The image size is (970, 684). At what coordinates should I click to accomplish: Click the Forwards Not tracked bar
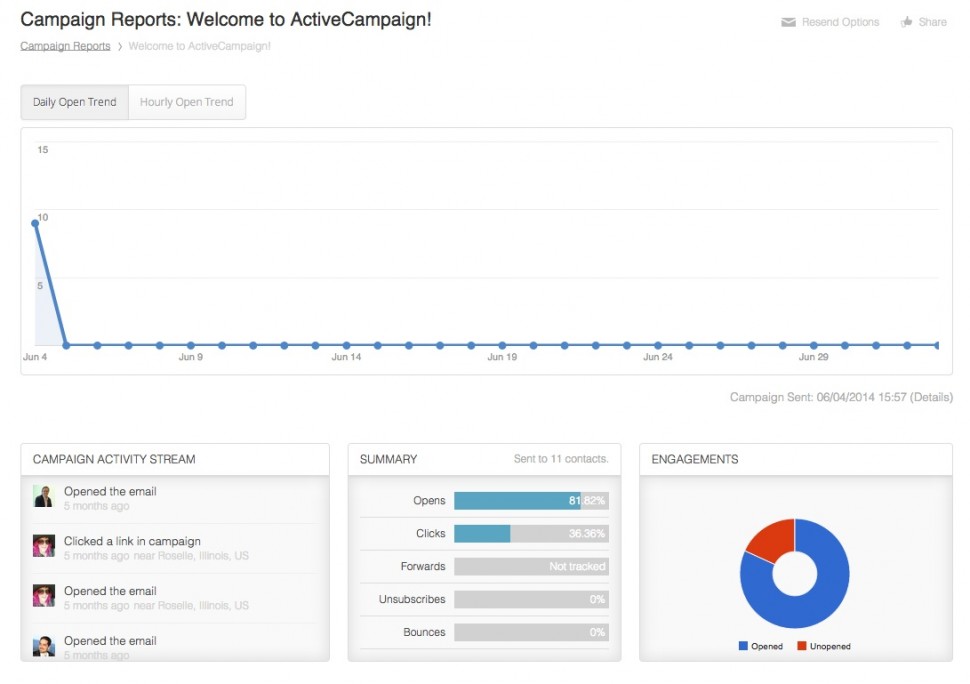(531, 566)
